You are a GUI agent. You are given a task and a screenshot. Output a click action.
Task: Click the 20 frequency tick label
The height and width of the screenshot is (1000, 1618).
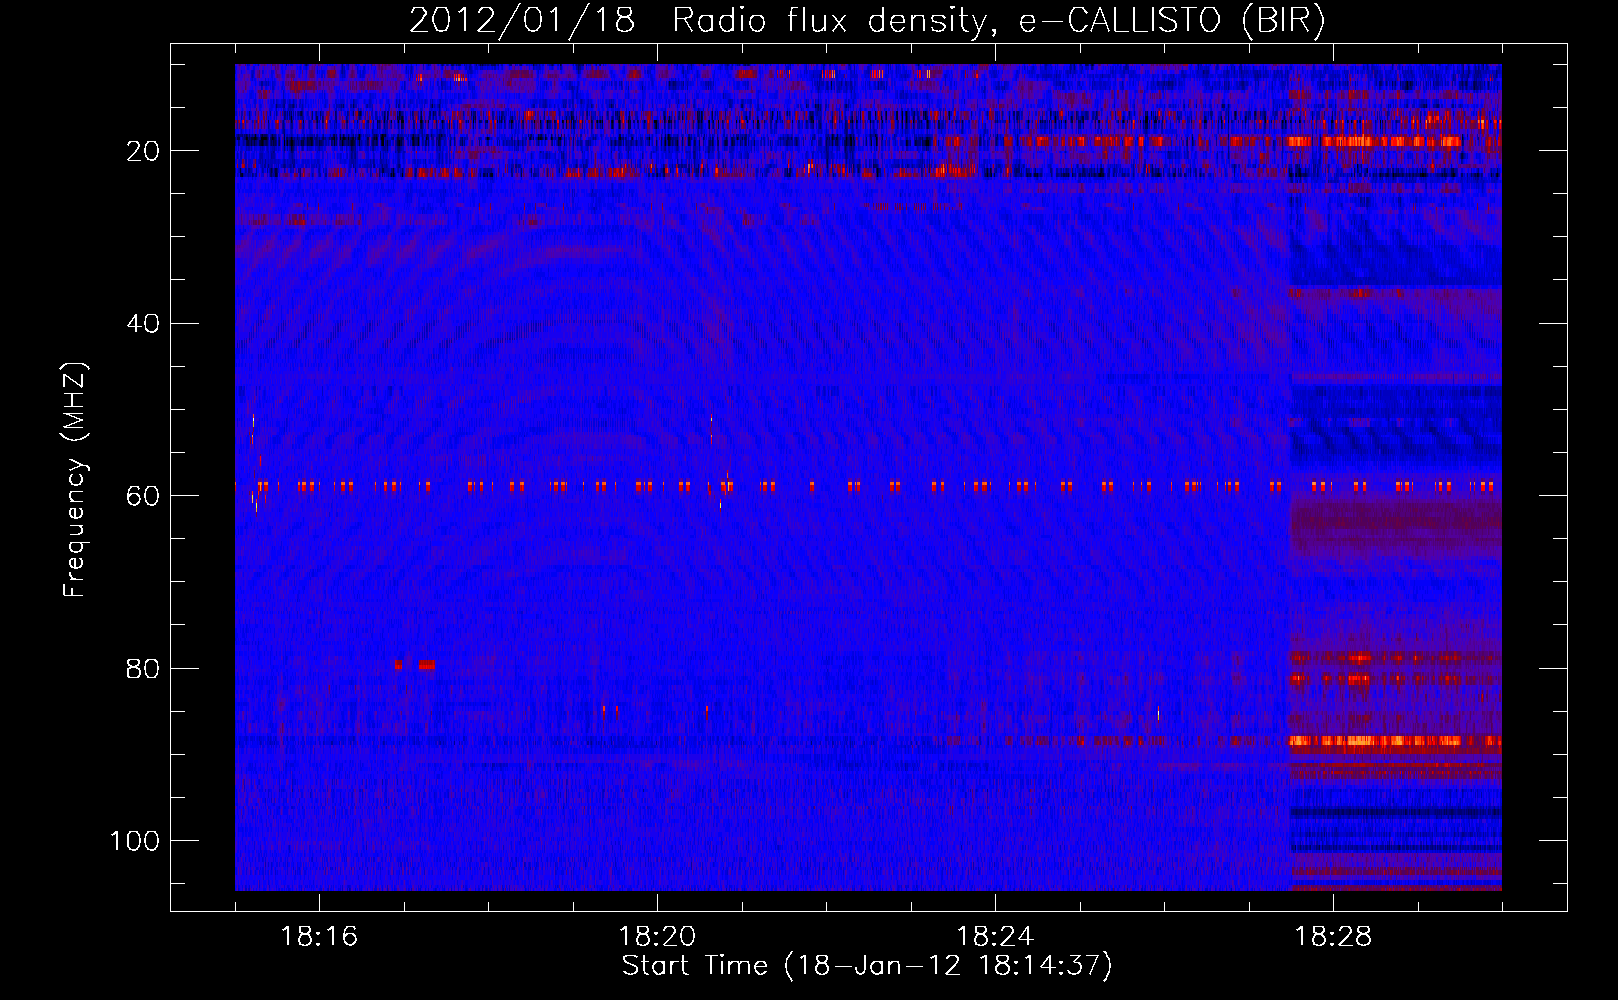(143, 151)
